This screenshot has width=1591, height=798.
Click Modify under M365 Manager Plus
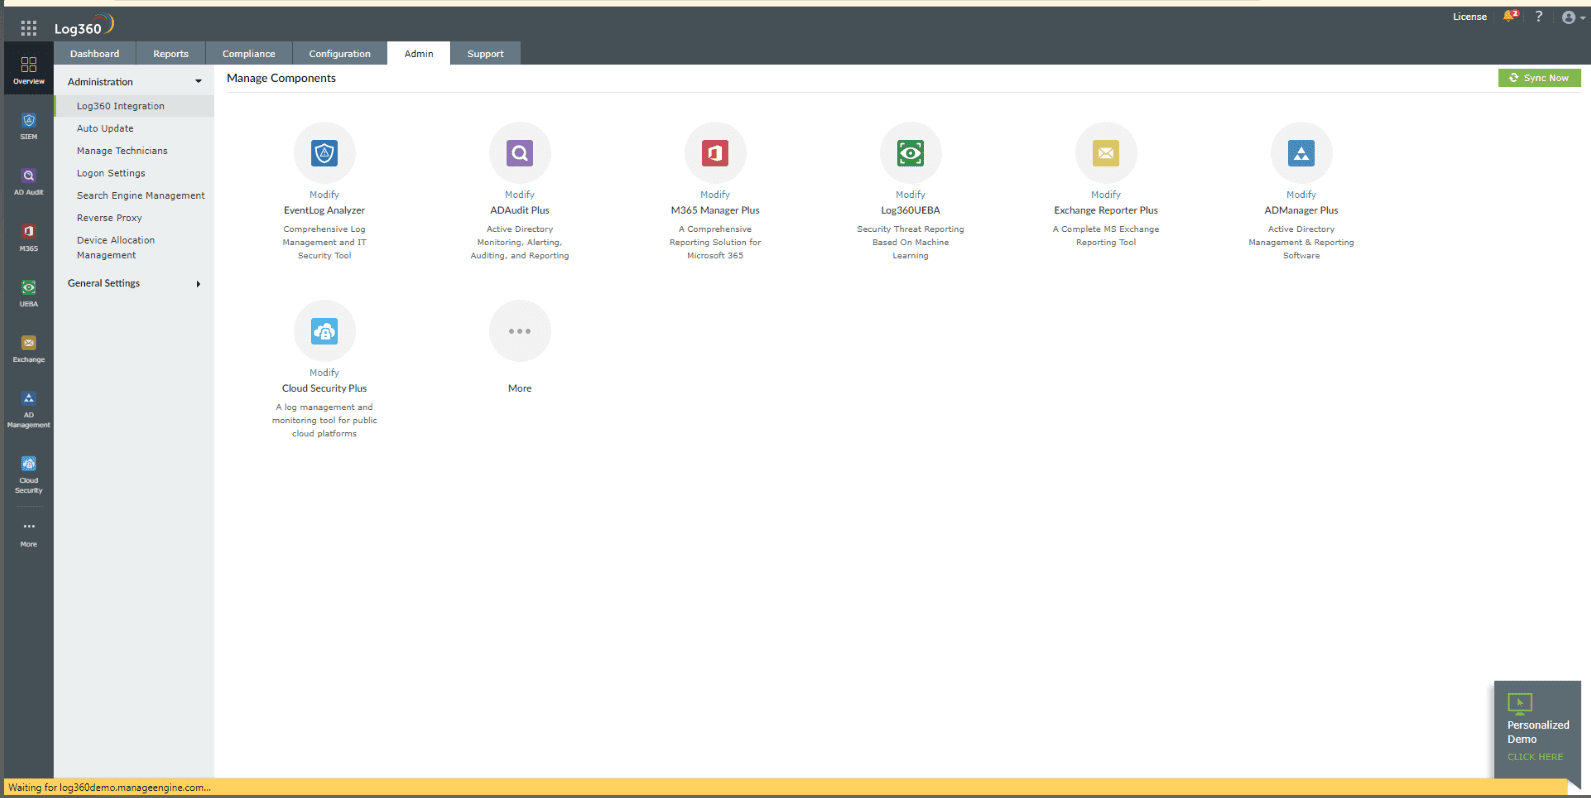(x=715, y=195)
